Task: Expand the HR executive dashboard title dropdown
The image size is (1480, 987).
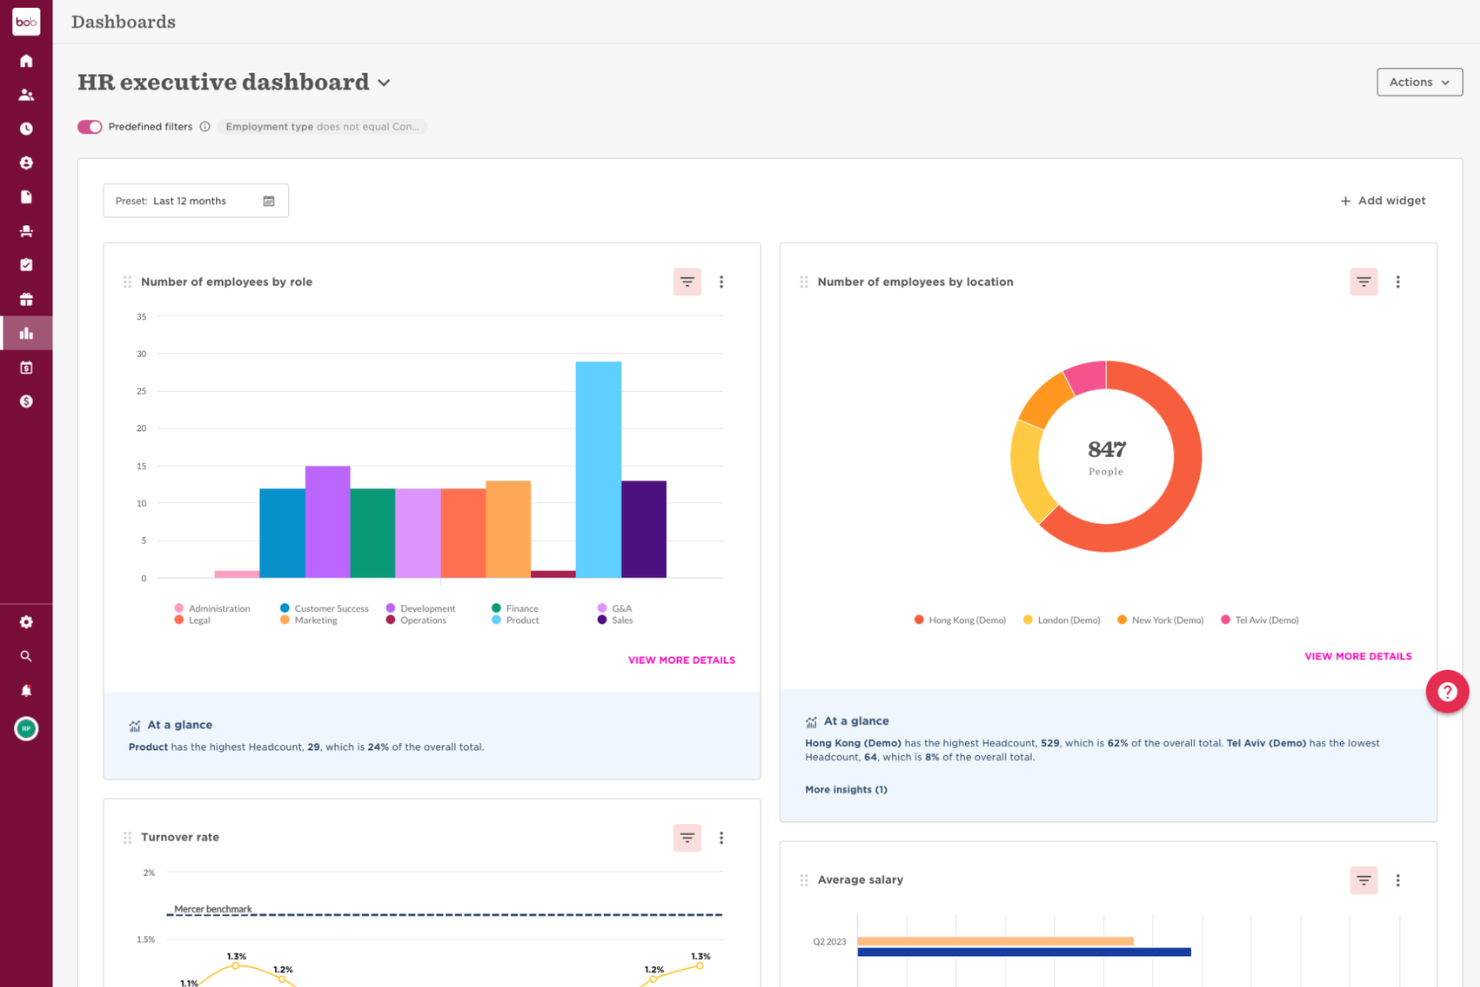Action: [x=384, y=83]
